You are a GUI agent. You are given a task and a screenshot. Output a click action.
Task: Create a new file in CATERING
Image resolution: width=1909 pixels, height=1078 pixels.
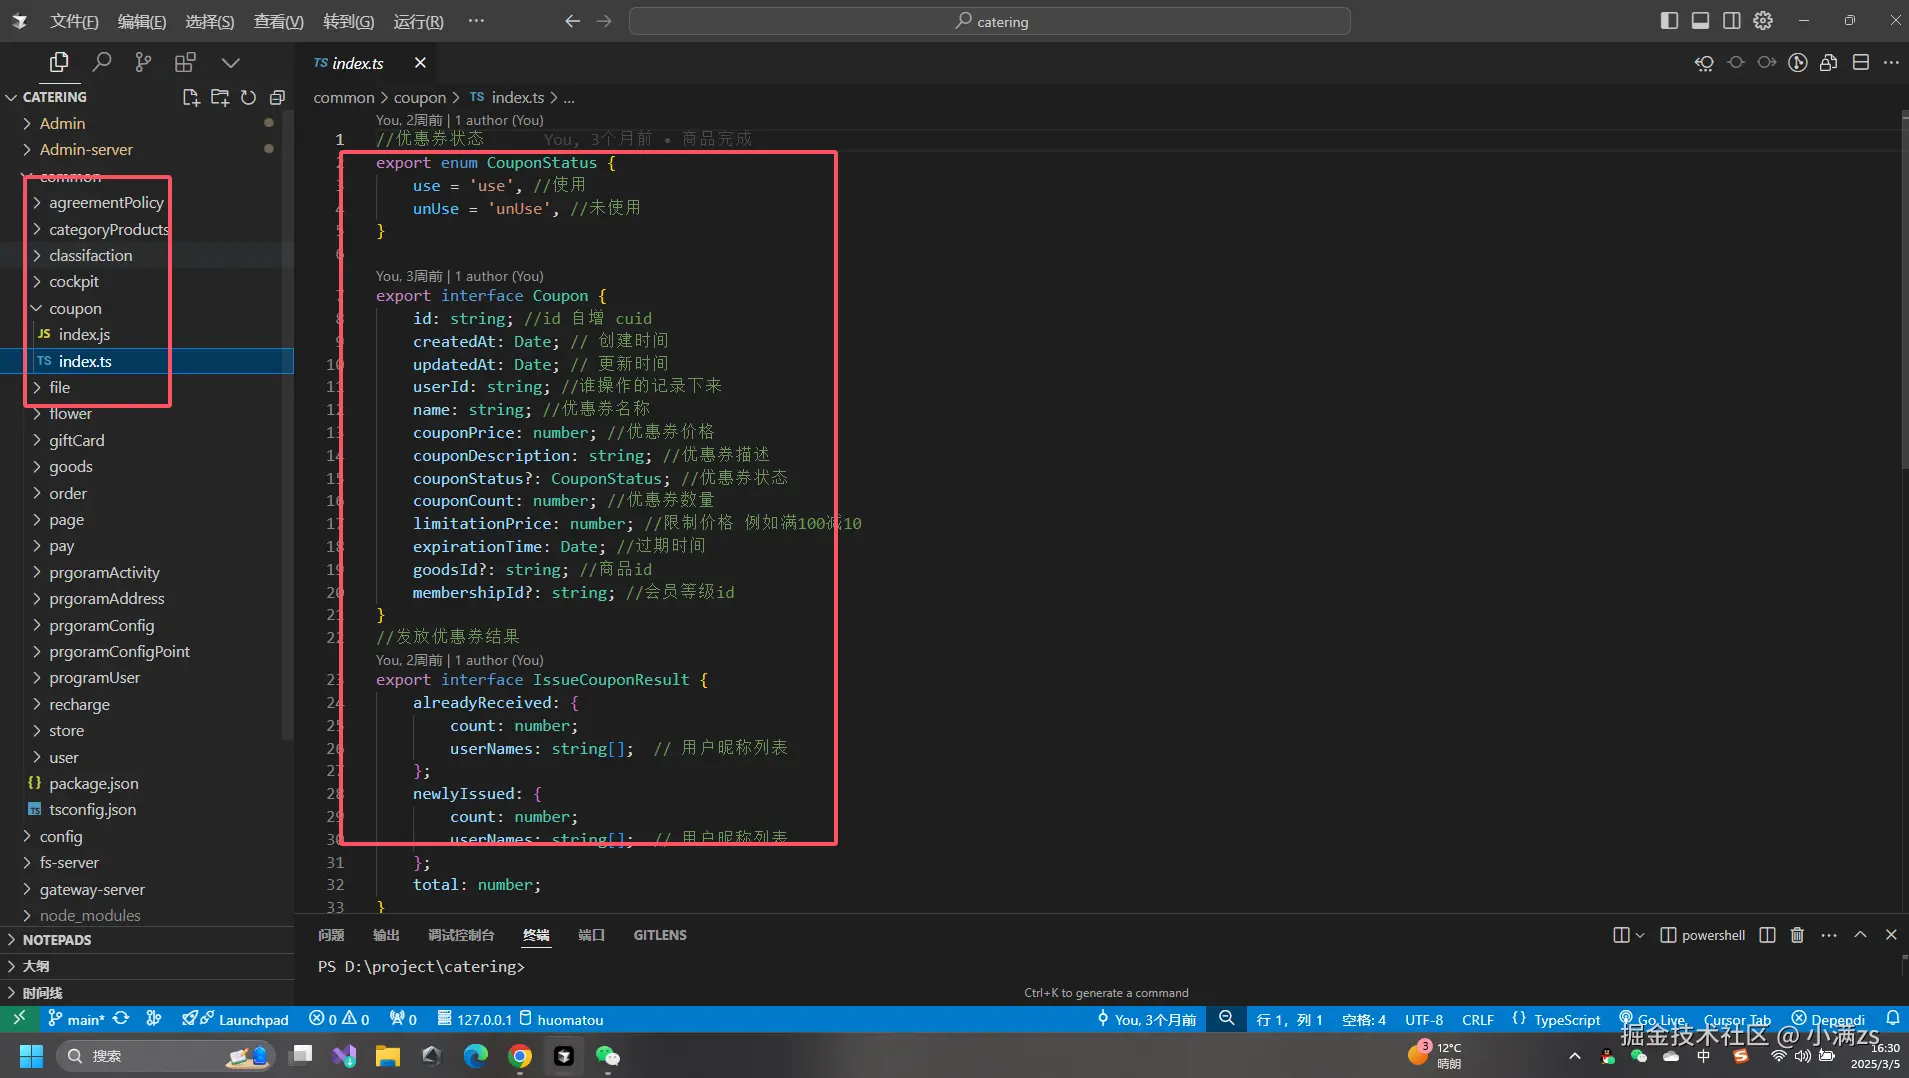click(x=191, y=97)
